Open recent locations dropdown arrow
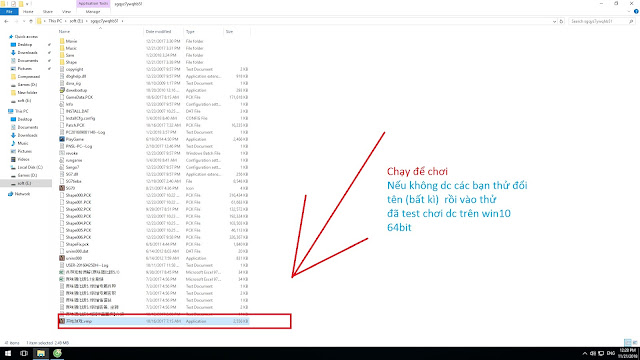 (x=24, y=21)
